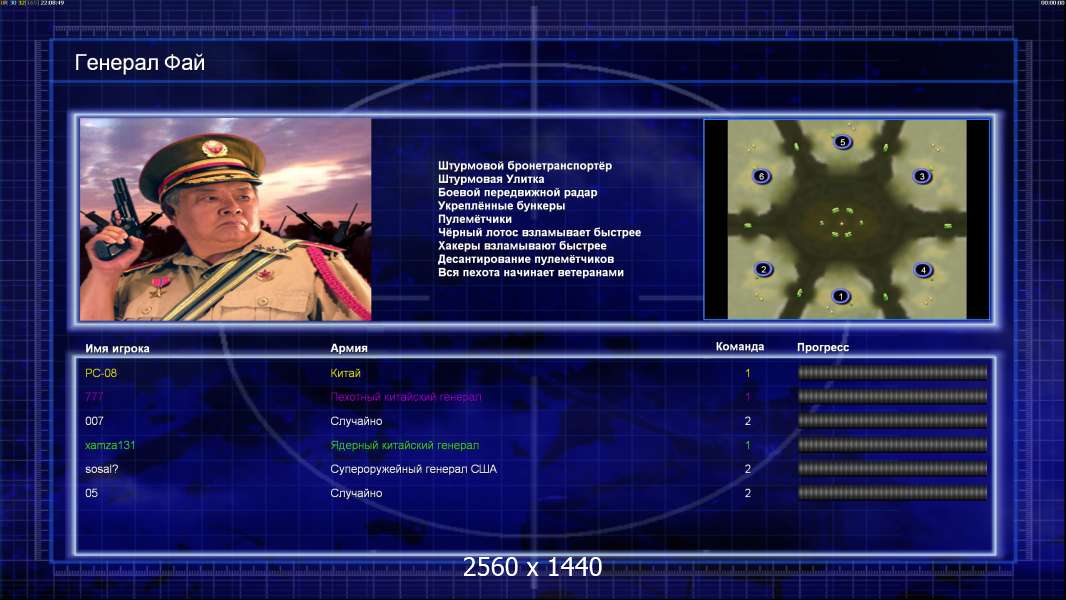Screen dimensions: 1066x600
Task: Click the 'Имя игрока' column header
Action: (x=117, y=349)
